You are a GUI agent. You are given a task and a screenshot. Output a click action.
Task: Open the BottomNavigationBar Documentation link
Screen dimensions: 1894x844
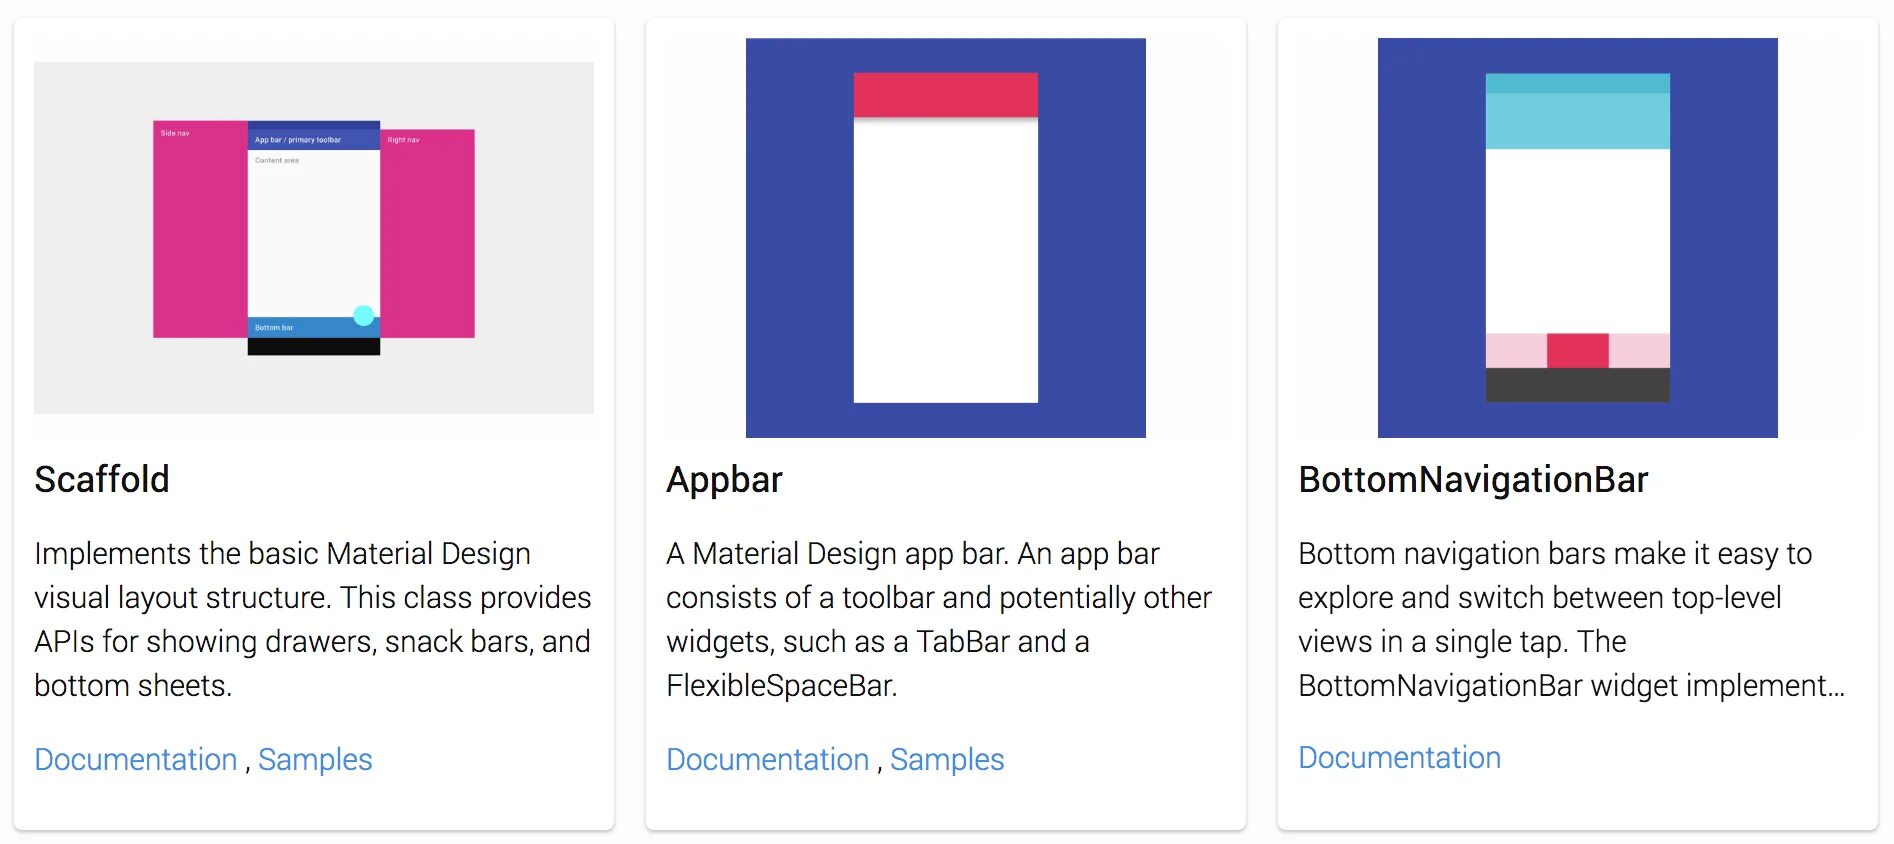pyautogui.click(x=1399, y=758)
